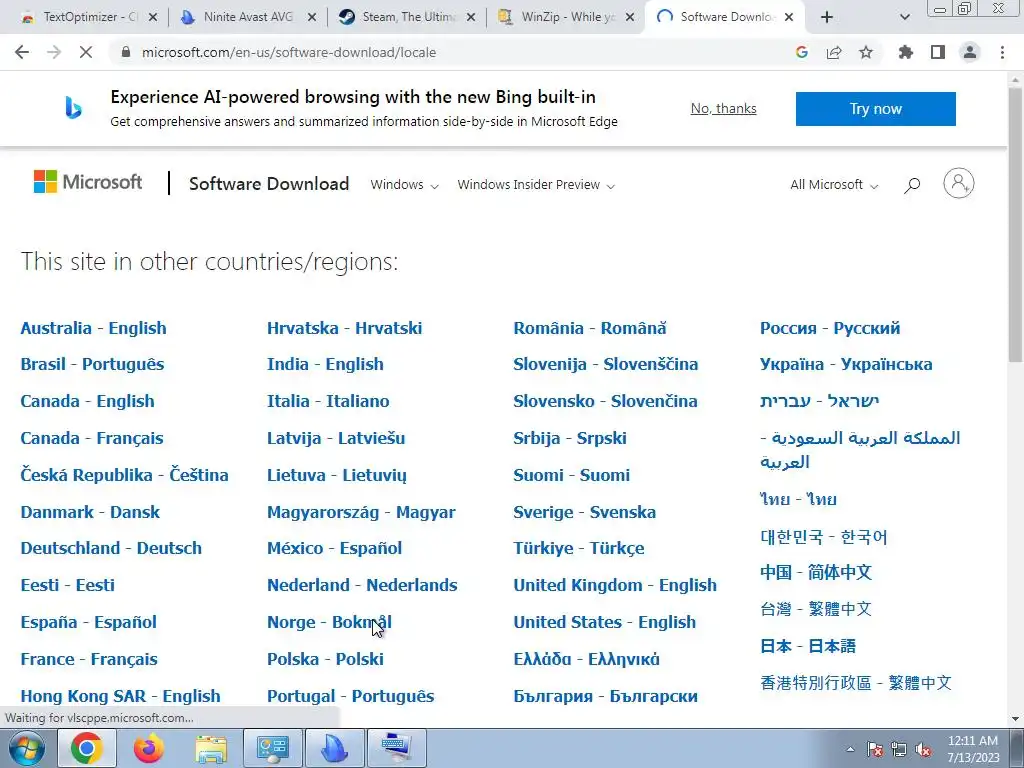This screenshot has width=1024, height=768.
Task: Click the scrollbar down arrow
Action: pyautogui.click(x=1016, y=720)
